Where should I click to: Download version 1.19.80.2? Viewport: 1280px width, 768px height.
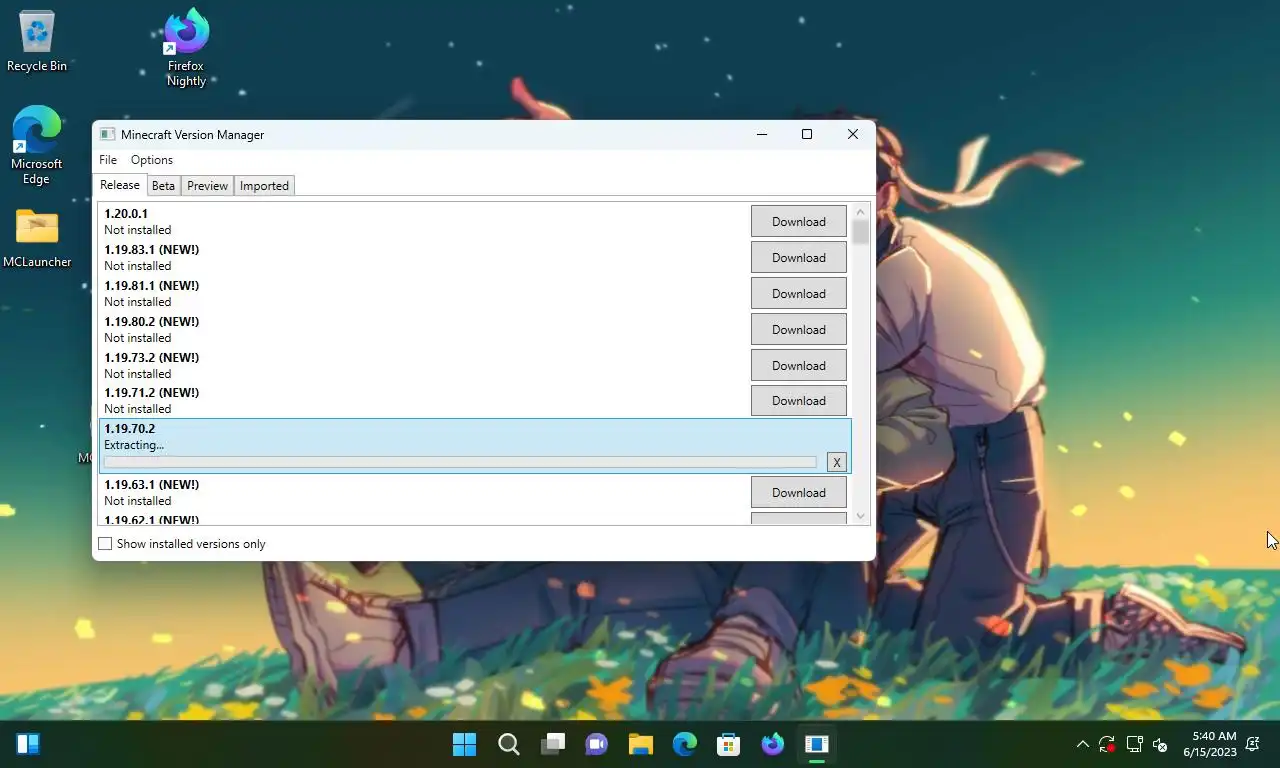point(799,330)
